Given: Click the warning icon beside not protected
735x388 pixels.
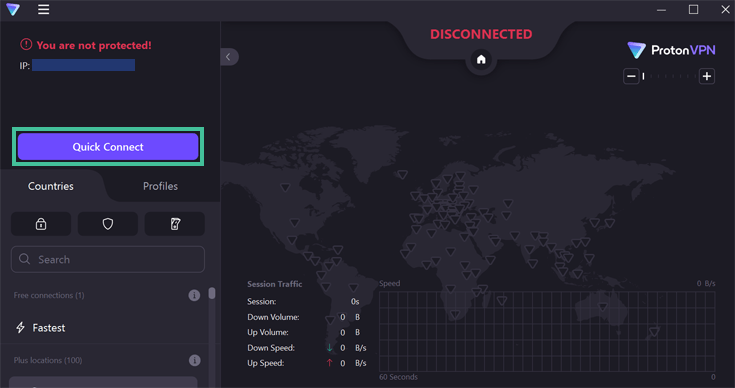Looking at the screenshot, I should [x=26, y=45].
